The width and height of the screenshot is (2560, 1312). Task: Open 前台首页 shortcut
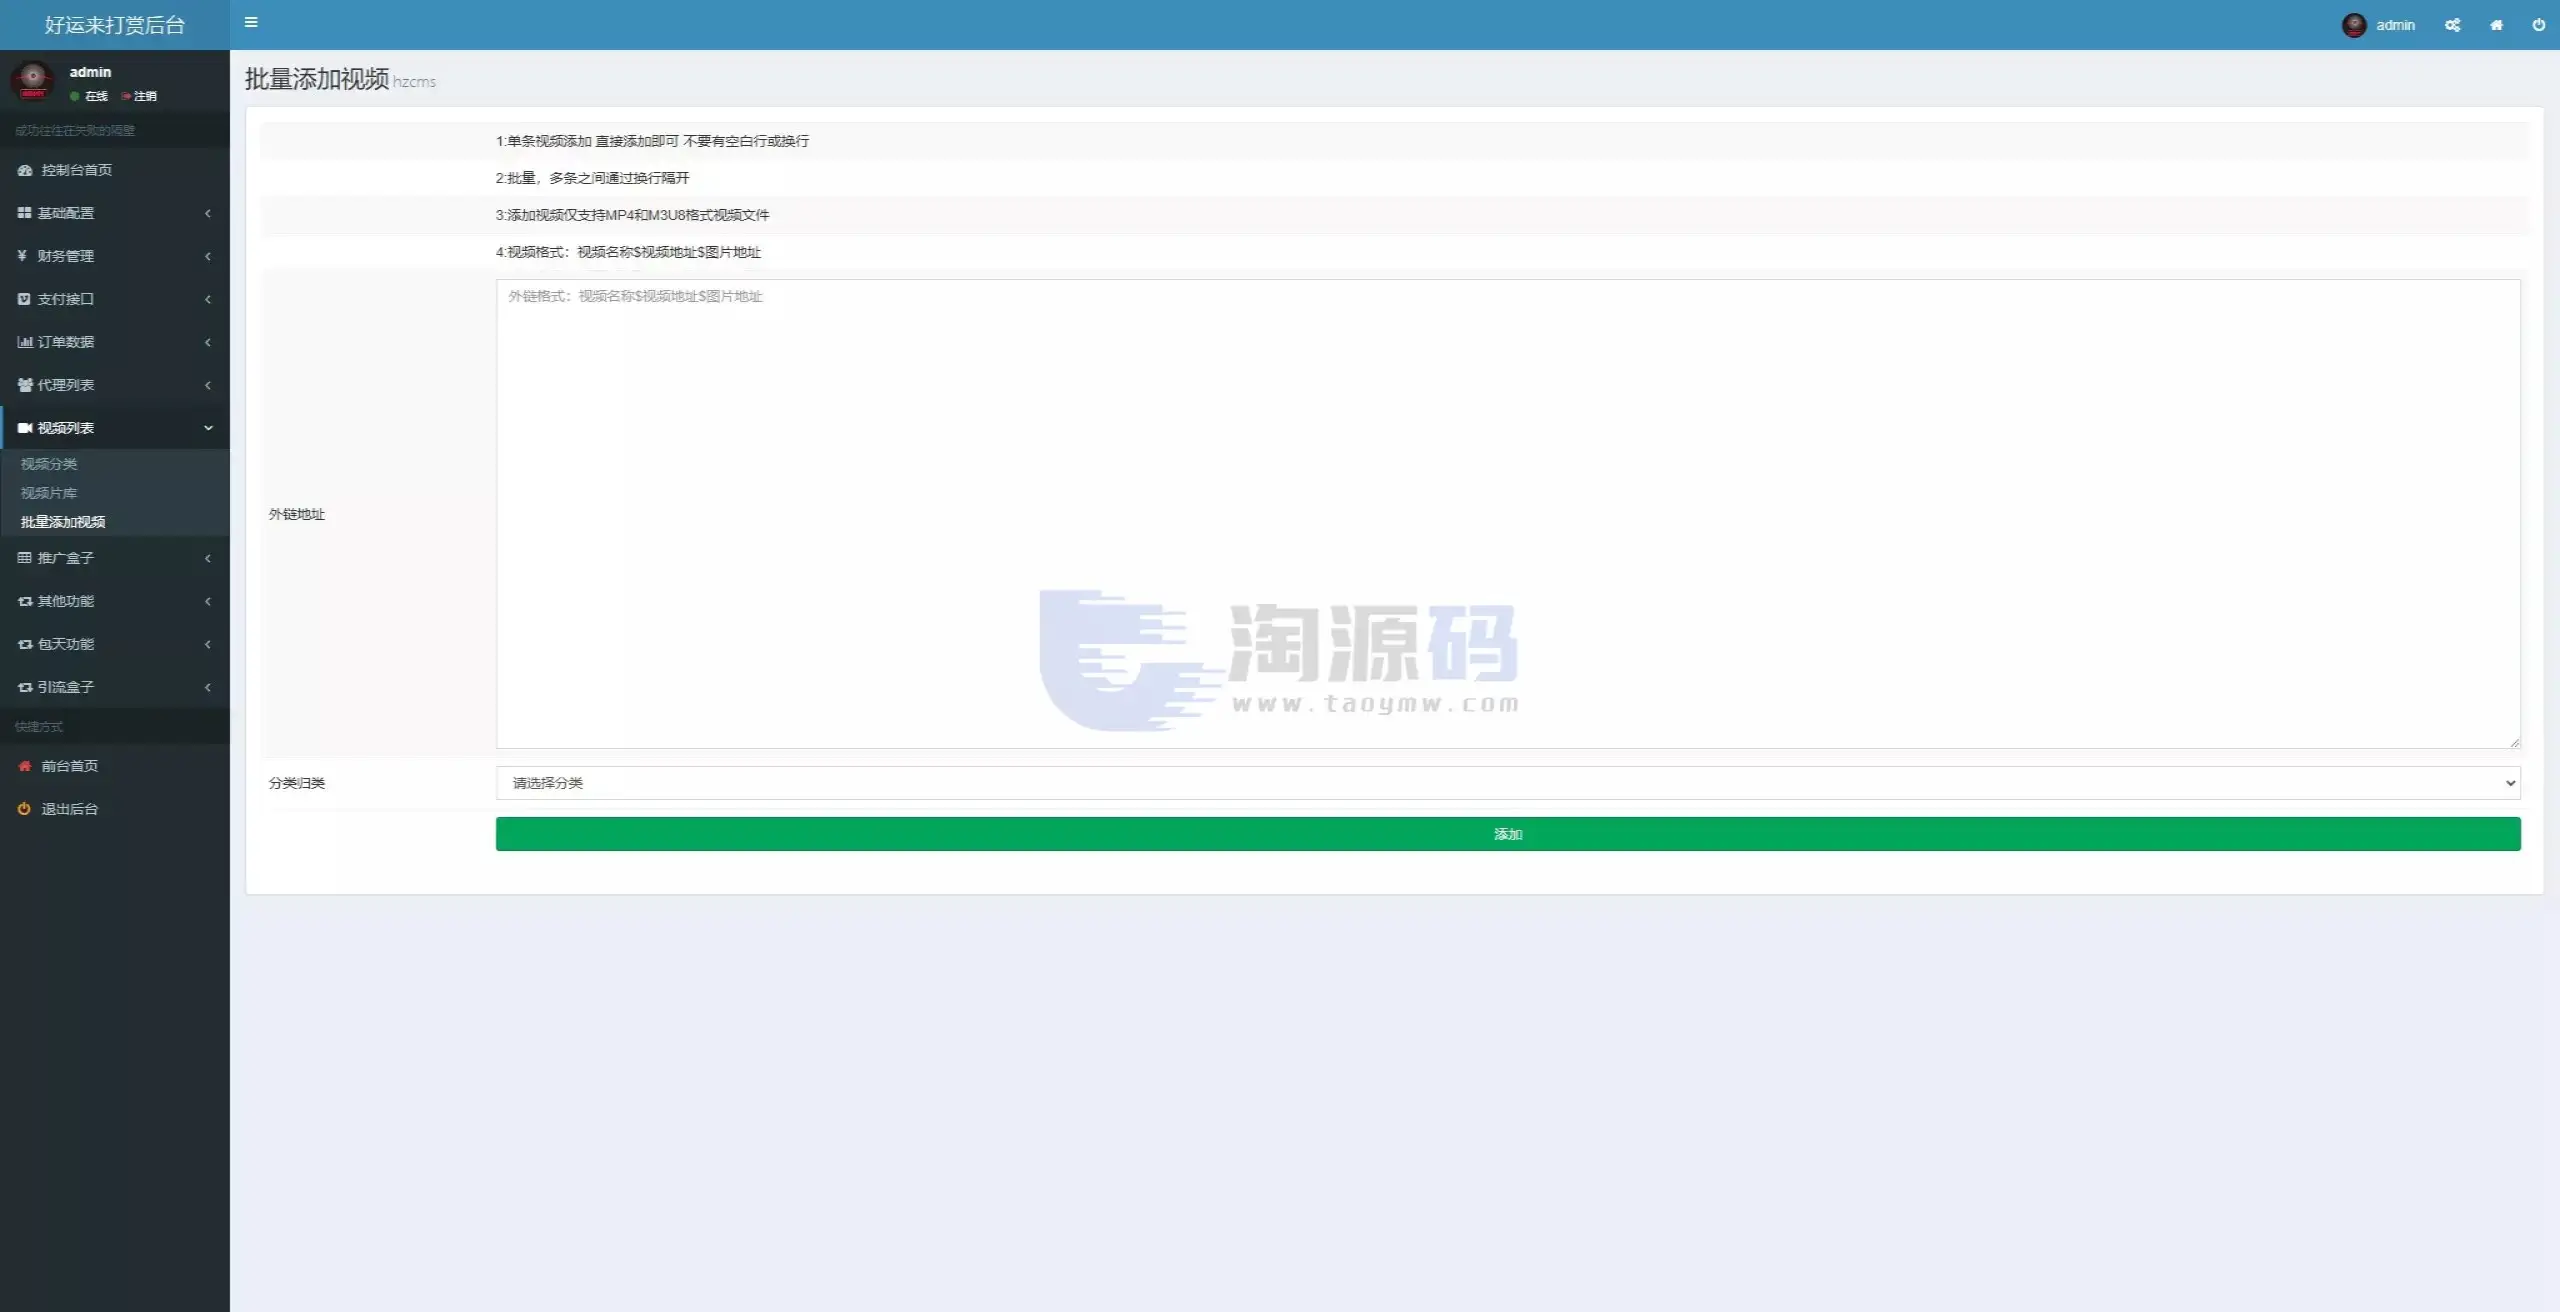click(x=115, y=766)
